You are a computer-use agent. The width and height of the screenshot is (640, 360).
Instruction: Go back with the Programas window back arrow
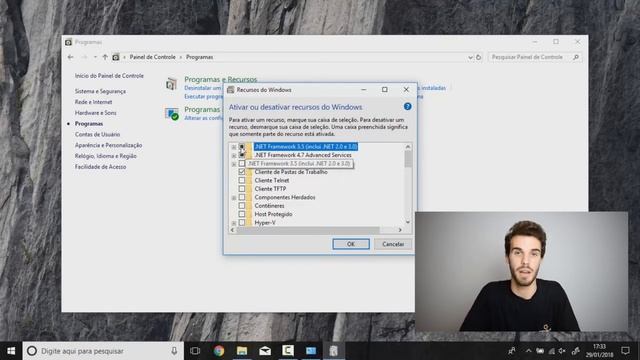click(71, 57)
